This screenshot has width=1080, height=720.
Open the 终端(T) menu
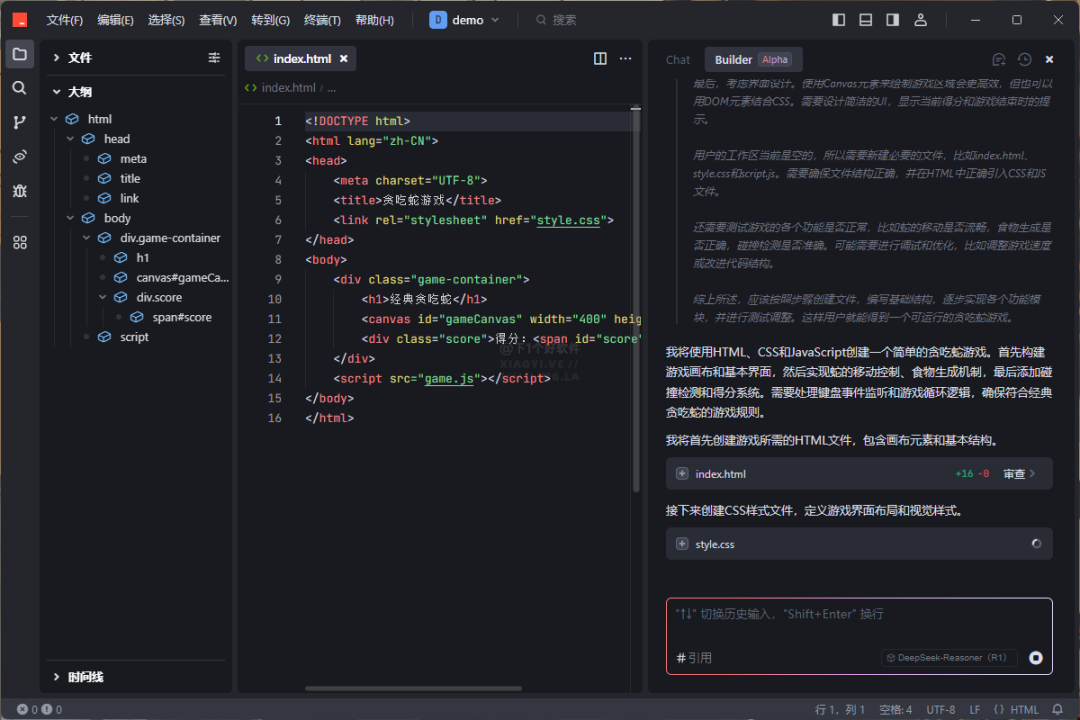coord(322,20)
